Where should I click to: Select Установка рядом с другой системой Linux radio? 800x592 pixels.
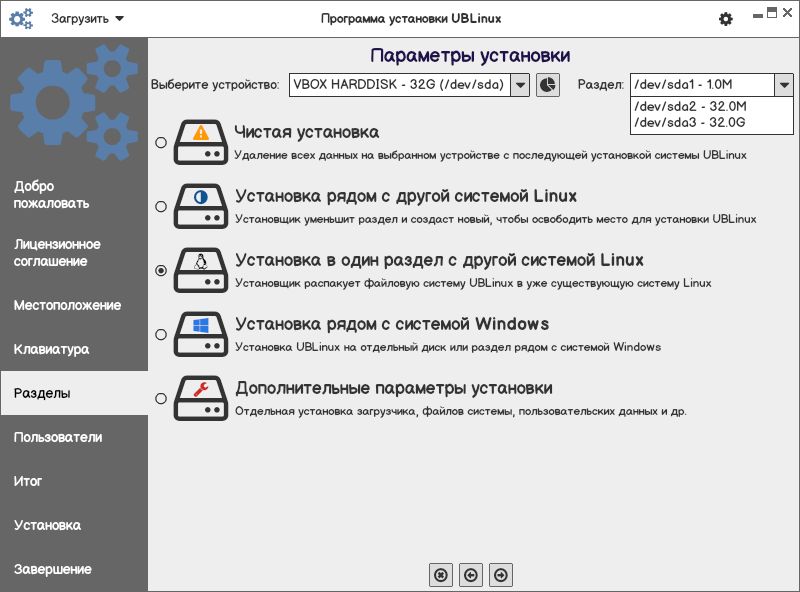[161, 207]
